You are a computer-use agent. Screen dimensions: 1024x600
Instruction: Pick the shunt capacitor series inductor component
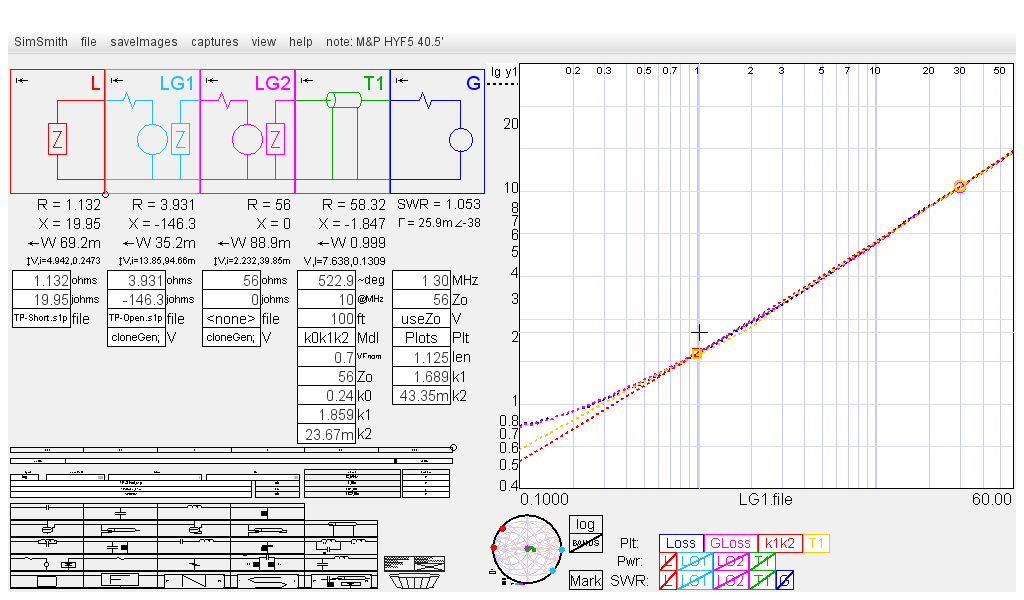click(x=341, y=562)
